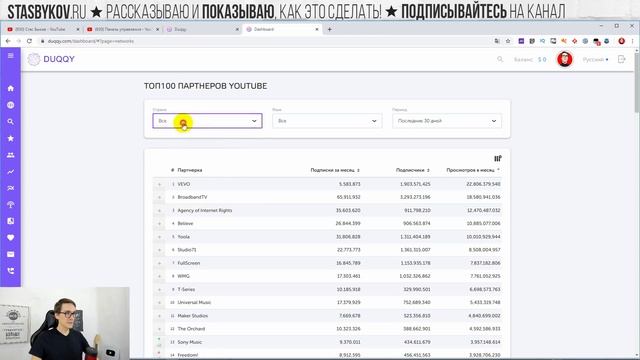Open the country dropdown showing Все
Viewport: 640px width, 360px height.
coord(207,121)
